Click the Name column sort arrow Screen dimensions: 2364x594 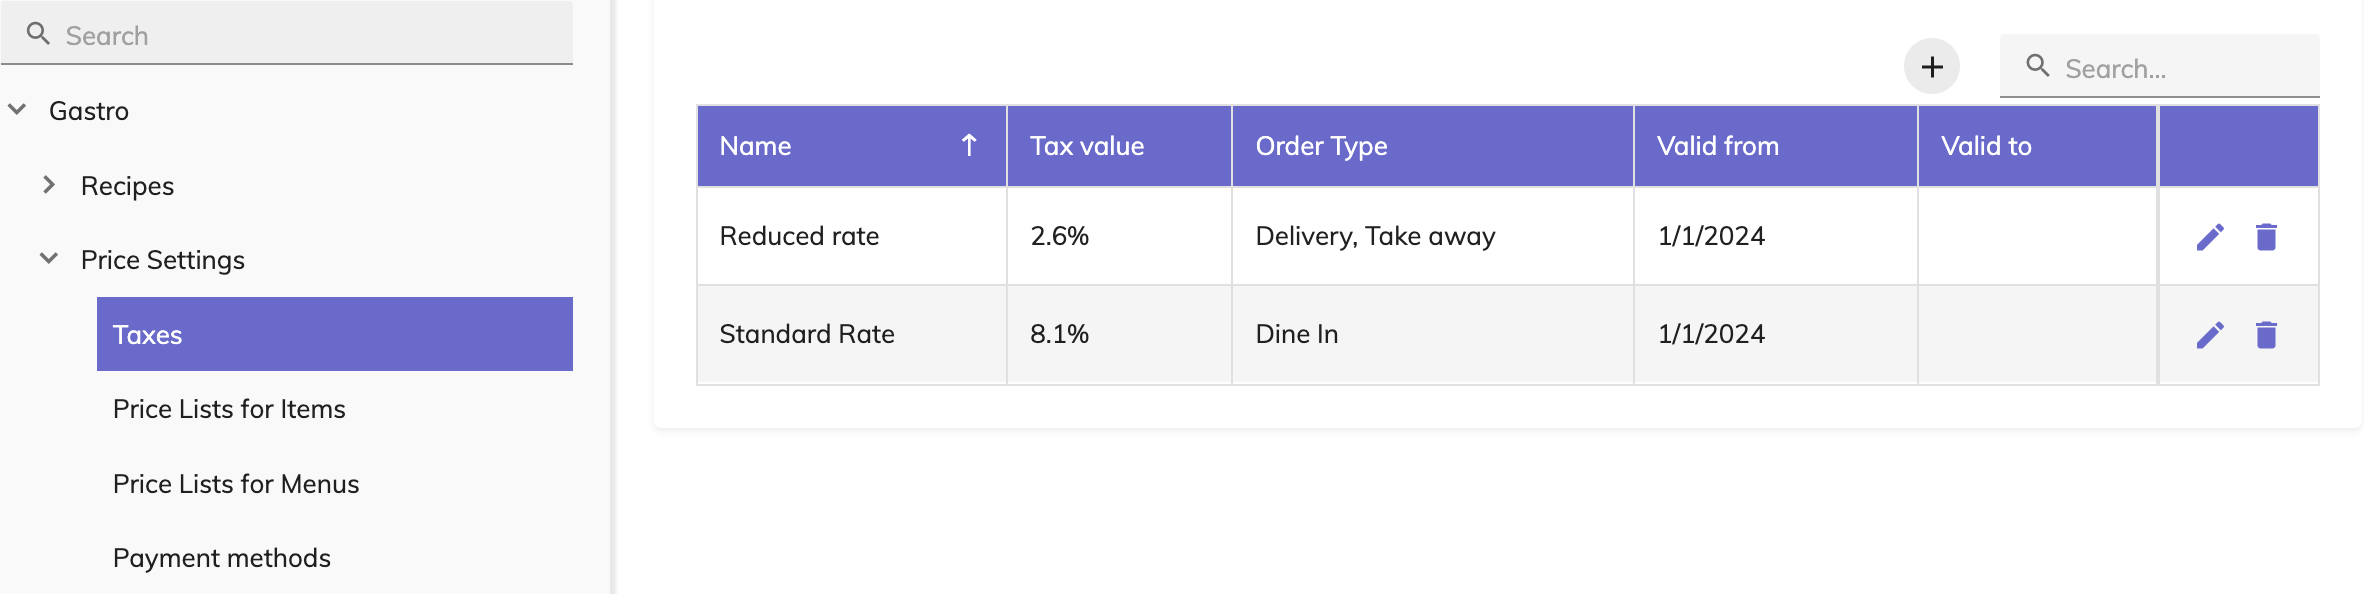(968, 146)
